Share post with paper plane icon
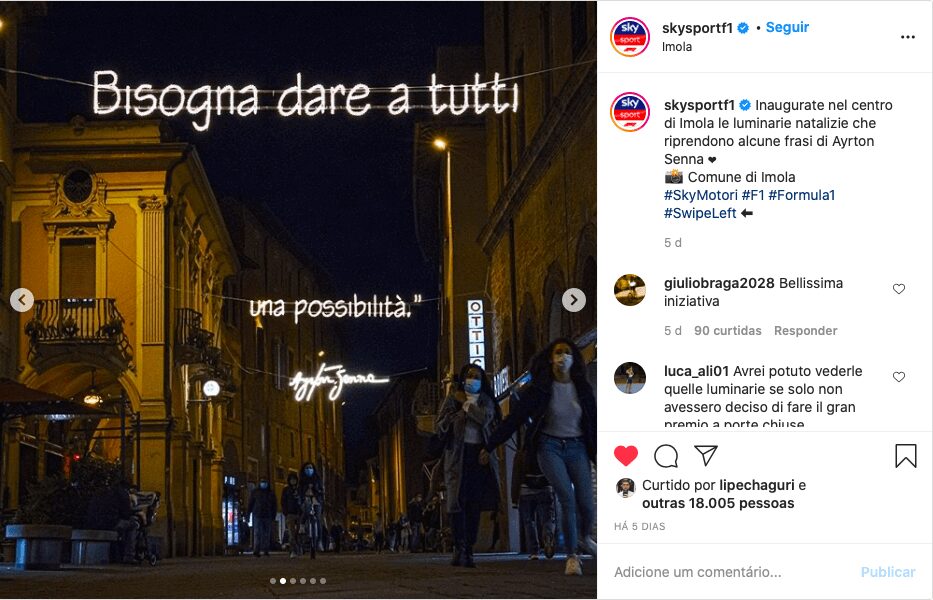 [706, 455]
